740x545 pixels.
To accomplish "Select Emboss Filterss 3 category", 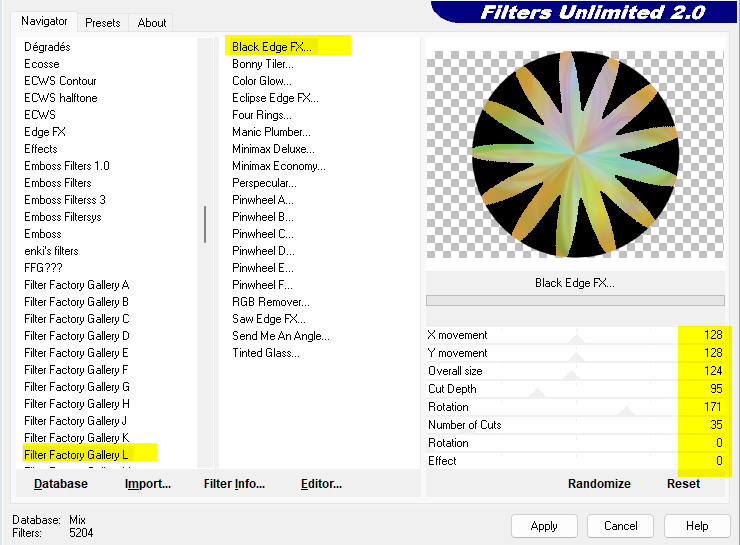I will (65, 200).
